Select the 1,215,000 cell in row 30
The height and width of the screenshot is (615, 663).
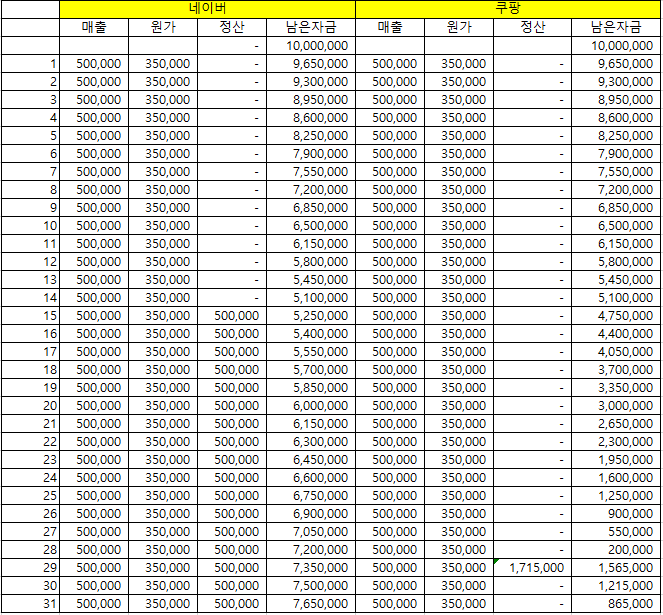pos(616,586)
